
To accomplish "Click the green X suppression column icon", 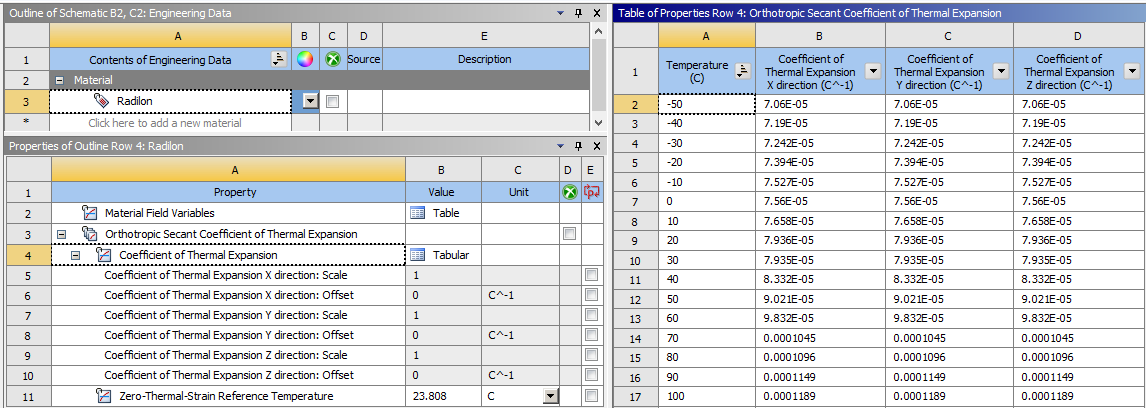I will (x=333, y=59).
